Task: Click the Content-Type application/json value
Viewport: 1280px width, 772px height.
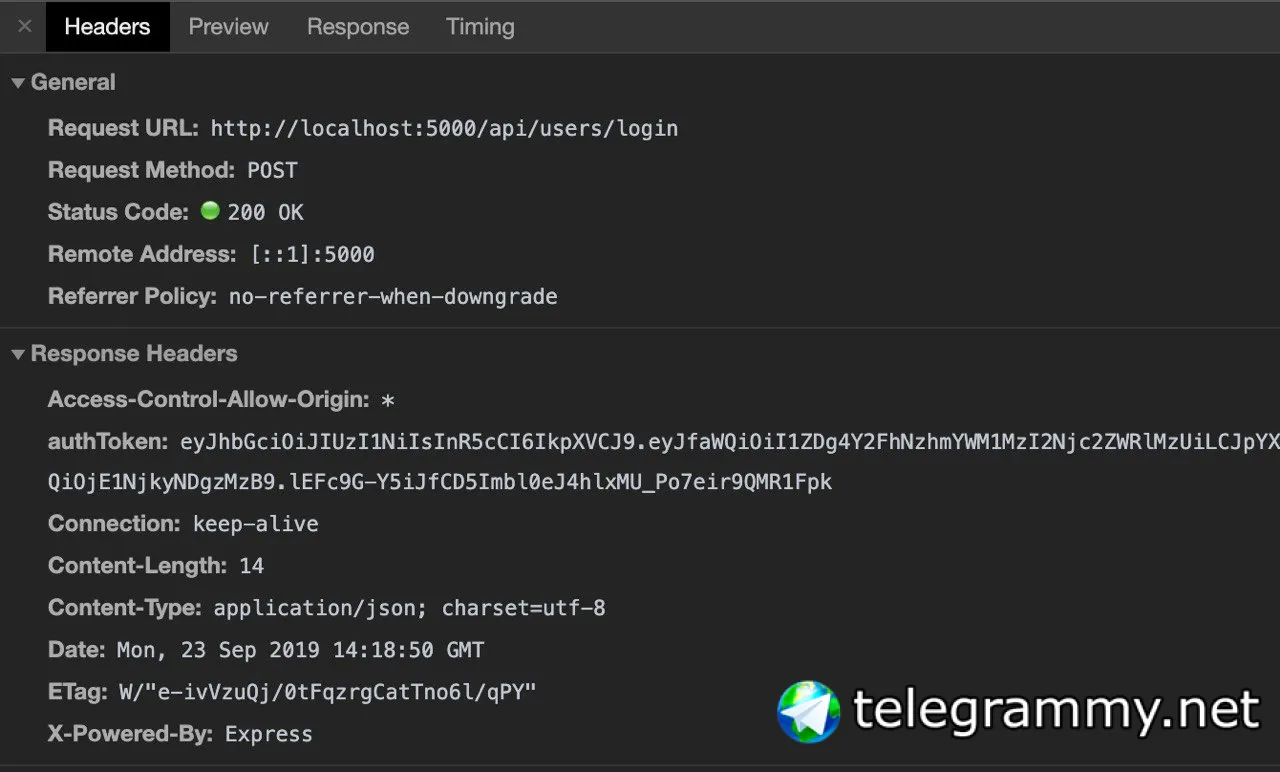Action: 409,608
